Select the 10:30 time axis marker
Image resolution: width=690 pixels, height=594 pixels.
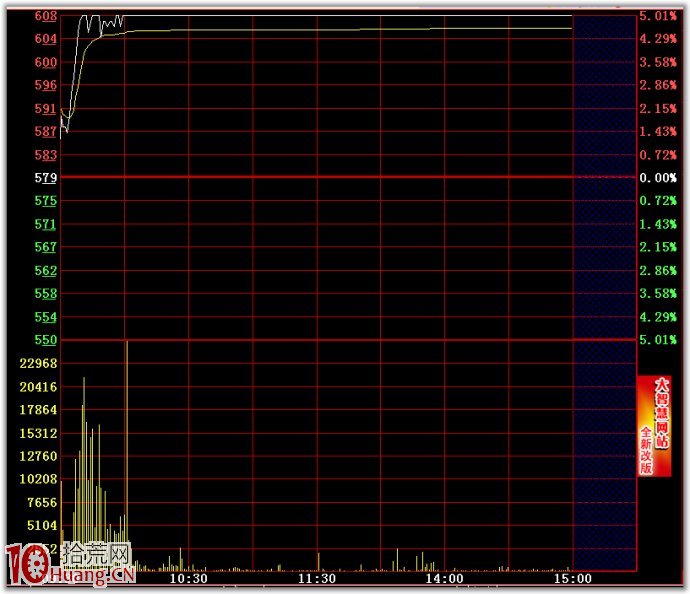pyautogui.click(x=188, y=579)
